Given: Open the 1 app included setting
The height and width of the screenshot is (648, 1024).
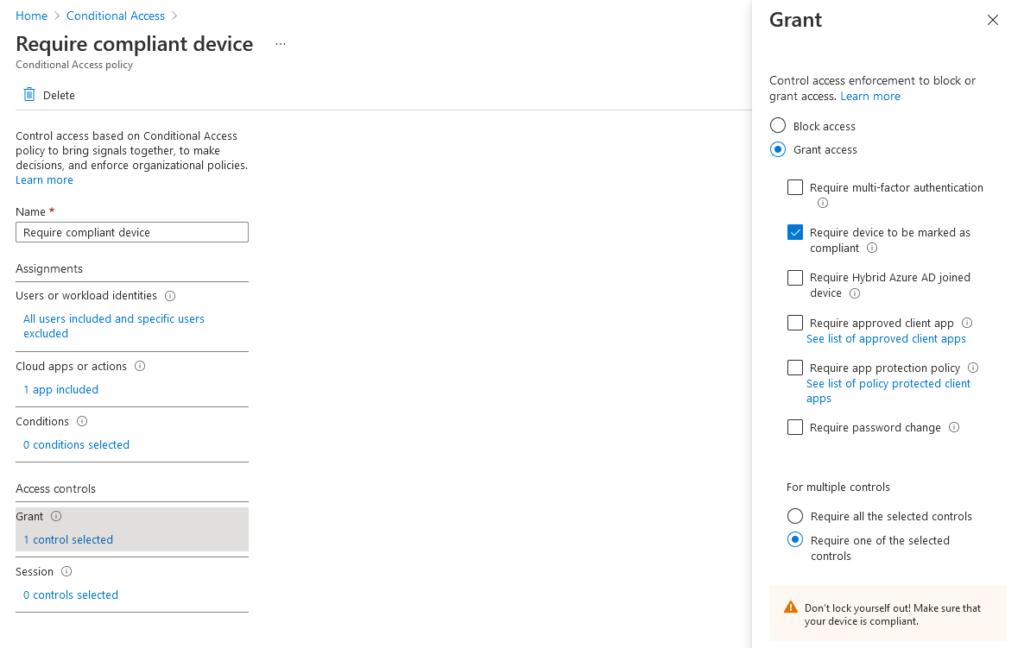Looking at the screenshot, I should [x=61, y=389].
